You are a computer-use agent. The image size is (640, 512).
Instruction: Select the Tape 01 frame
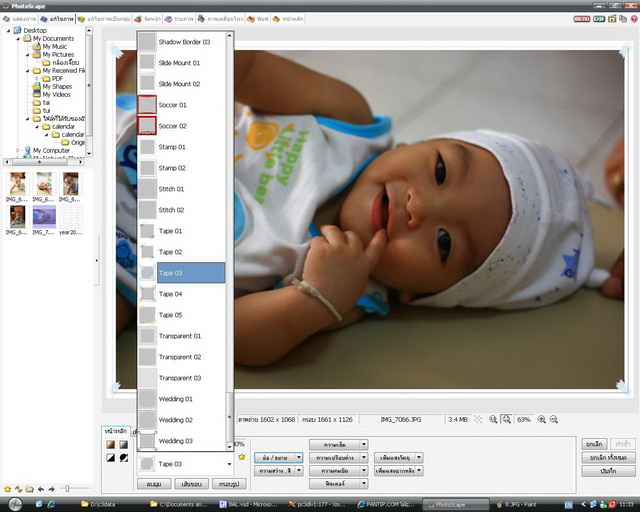(x=182, y=231)
